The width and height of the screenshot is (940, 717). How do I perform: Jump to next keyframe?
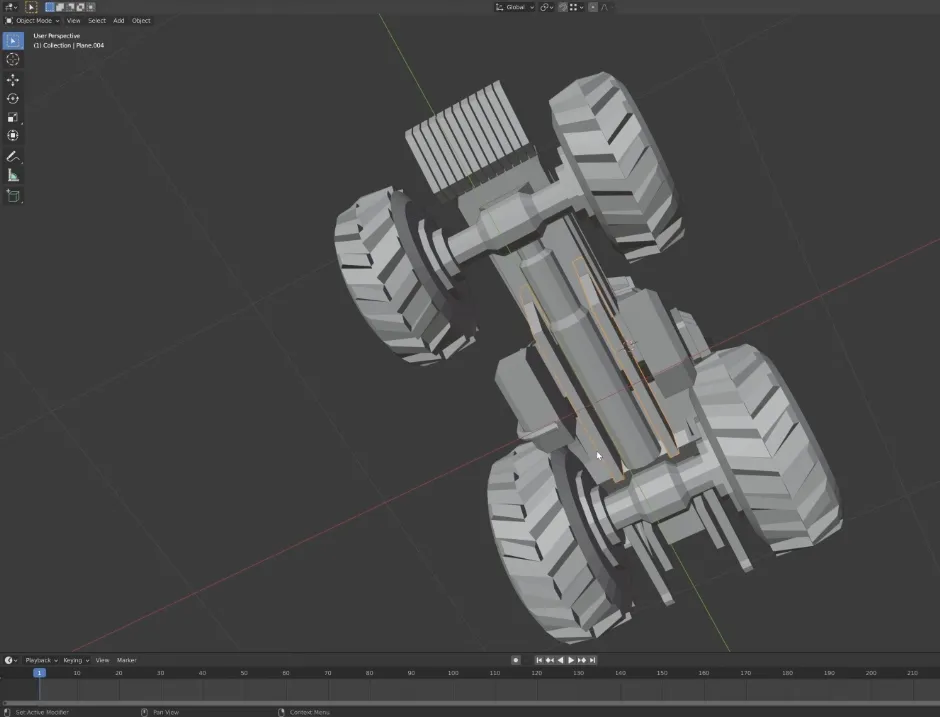pyautogui.click(x=582, y=660)
